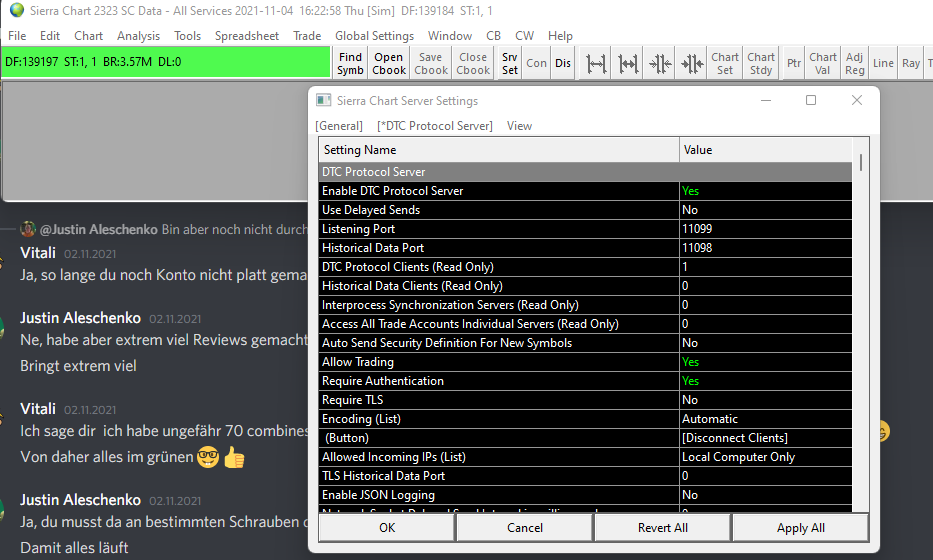Click the Setting Name column header
This screenshot has height=560, width=933.
click(499, 150)
